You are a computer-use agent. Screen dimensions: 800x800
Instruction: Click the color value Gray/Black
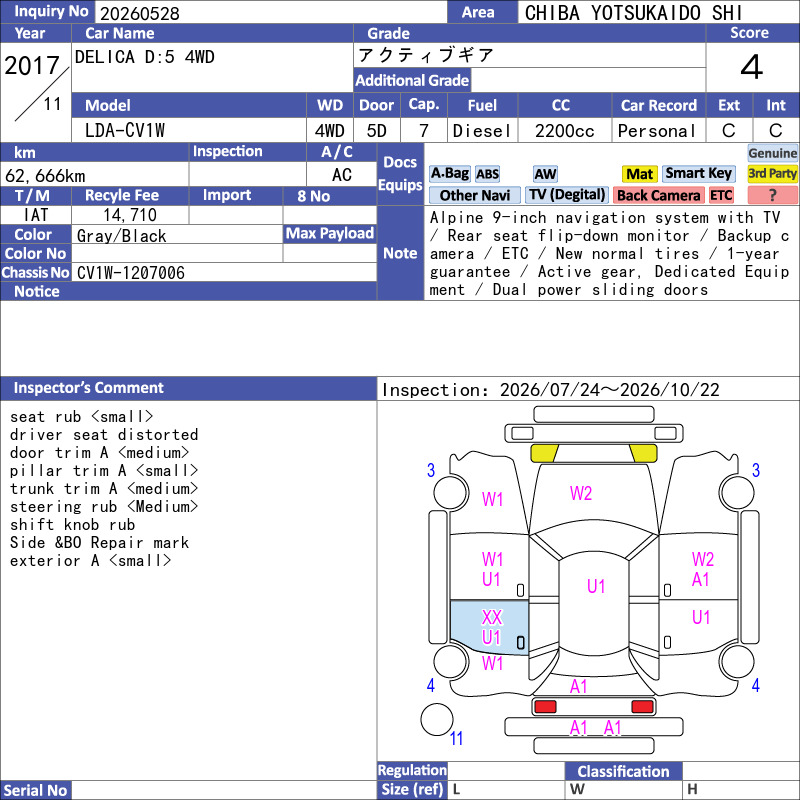(121, 236)
